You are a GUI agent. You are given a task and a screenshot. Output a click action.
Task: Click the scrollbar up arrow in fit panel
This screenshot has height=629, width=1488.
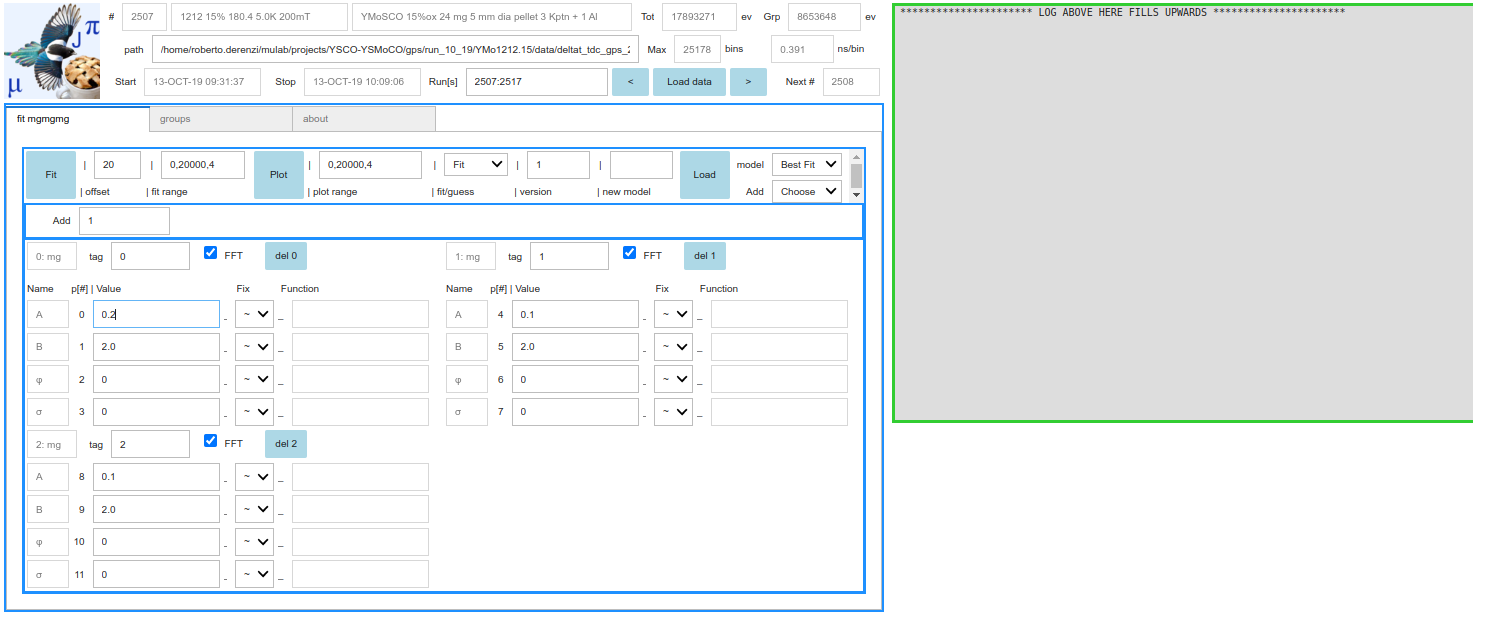point(856,157)
